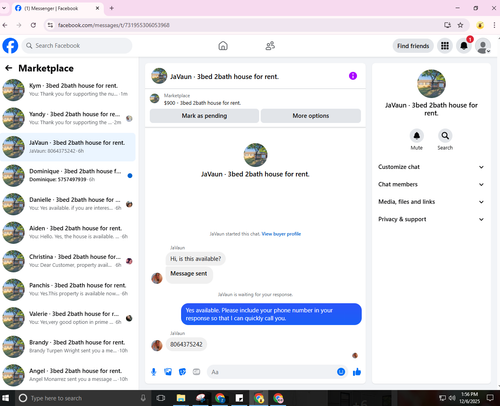Image resolution: width=500 pixels, height=406 pixels.
Task: Click the 'Message sent' bubble
Action: [x=189, y=274]
